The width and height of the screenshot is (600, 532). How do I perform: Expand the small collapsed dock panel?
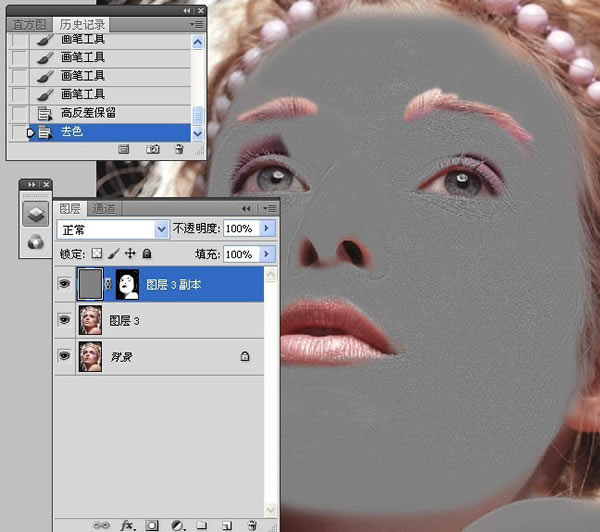point(32,184)
